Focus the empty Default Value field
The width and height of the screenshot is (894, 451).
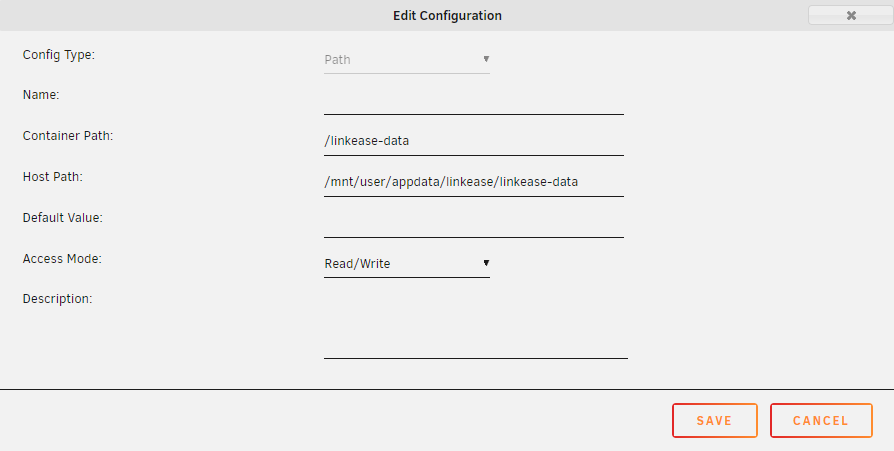point(473,223)
